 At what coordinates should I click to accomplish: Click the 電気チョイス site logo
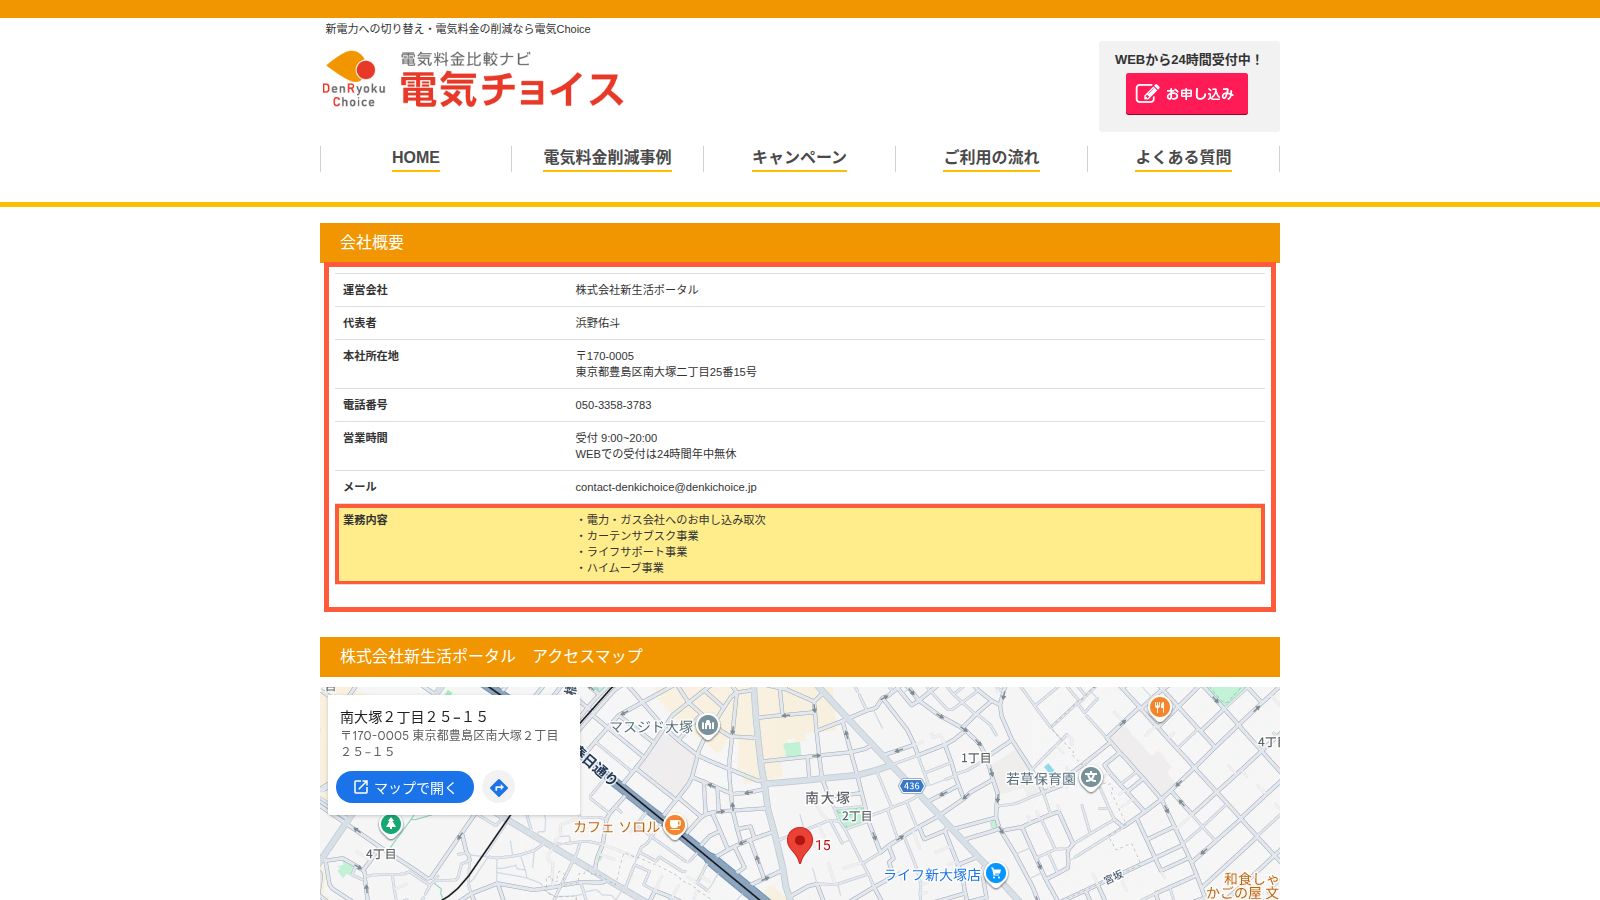473,79
